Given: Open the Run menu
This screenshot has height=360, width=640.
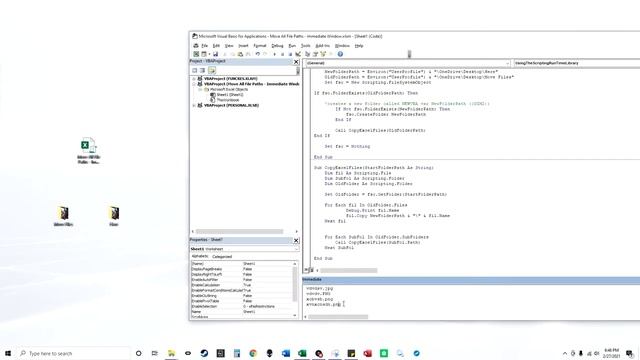Looking at the screenshot, I should point(292,46).
